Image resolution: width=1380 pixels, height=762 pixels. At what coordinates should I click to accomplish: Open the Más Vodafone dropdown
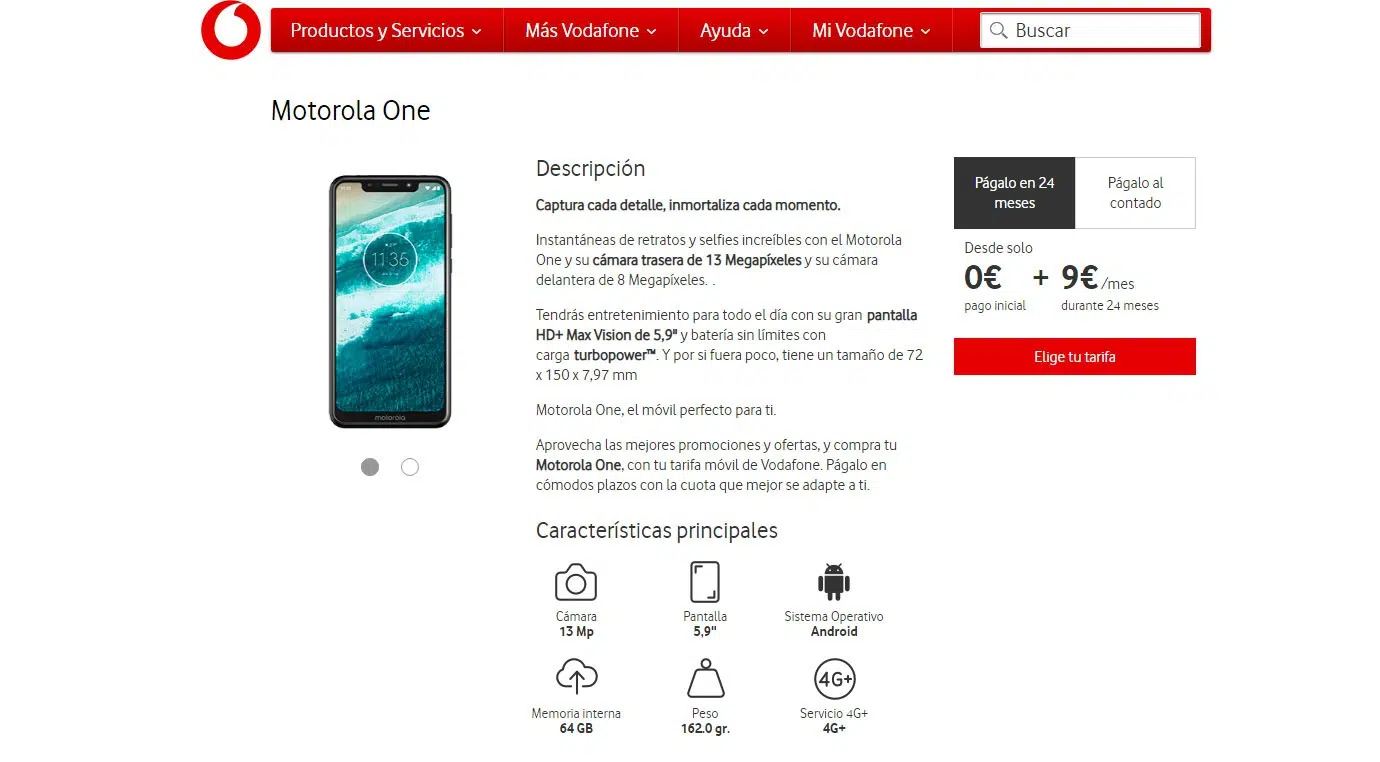(591, 31)
